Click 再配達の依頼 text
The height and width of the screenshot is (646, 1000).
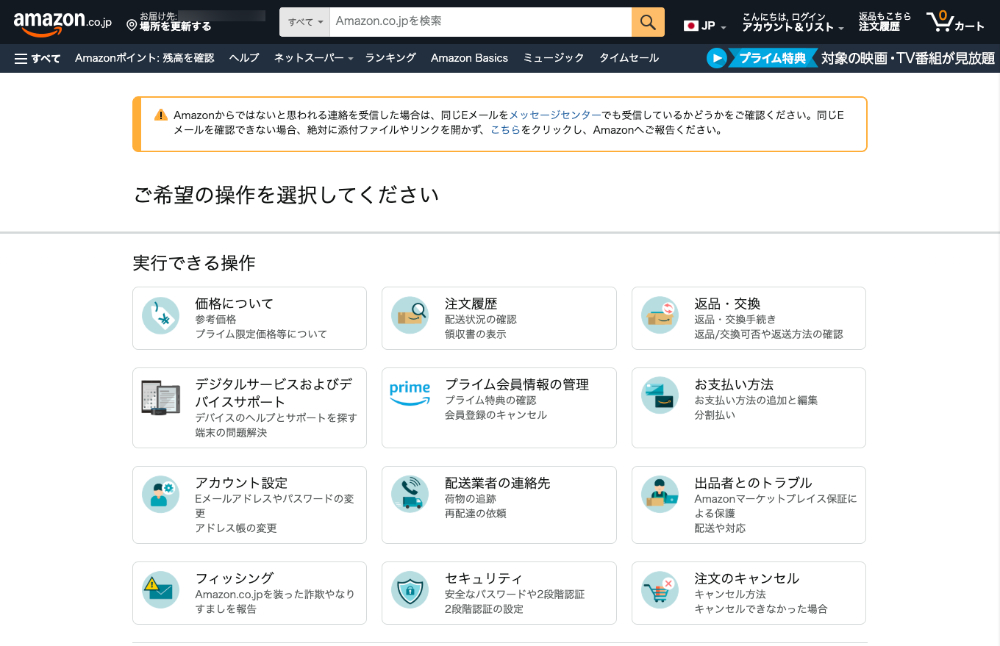[475, 513]
